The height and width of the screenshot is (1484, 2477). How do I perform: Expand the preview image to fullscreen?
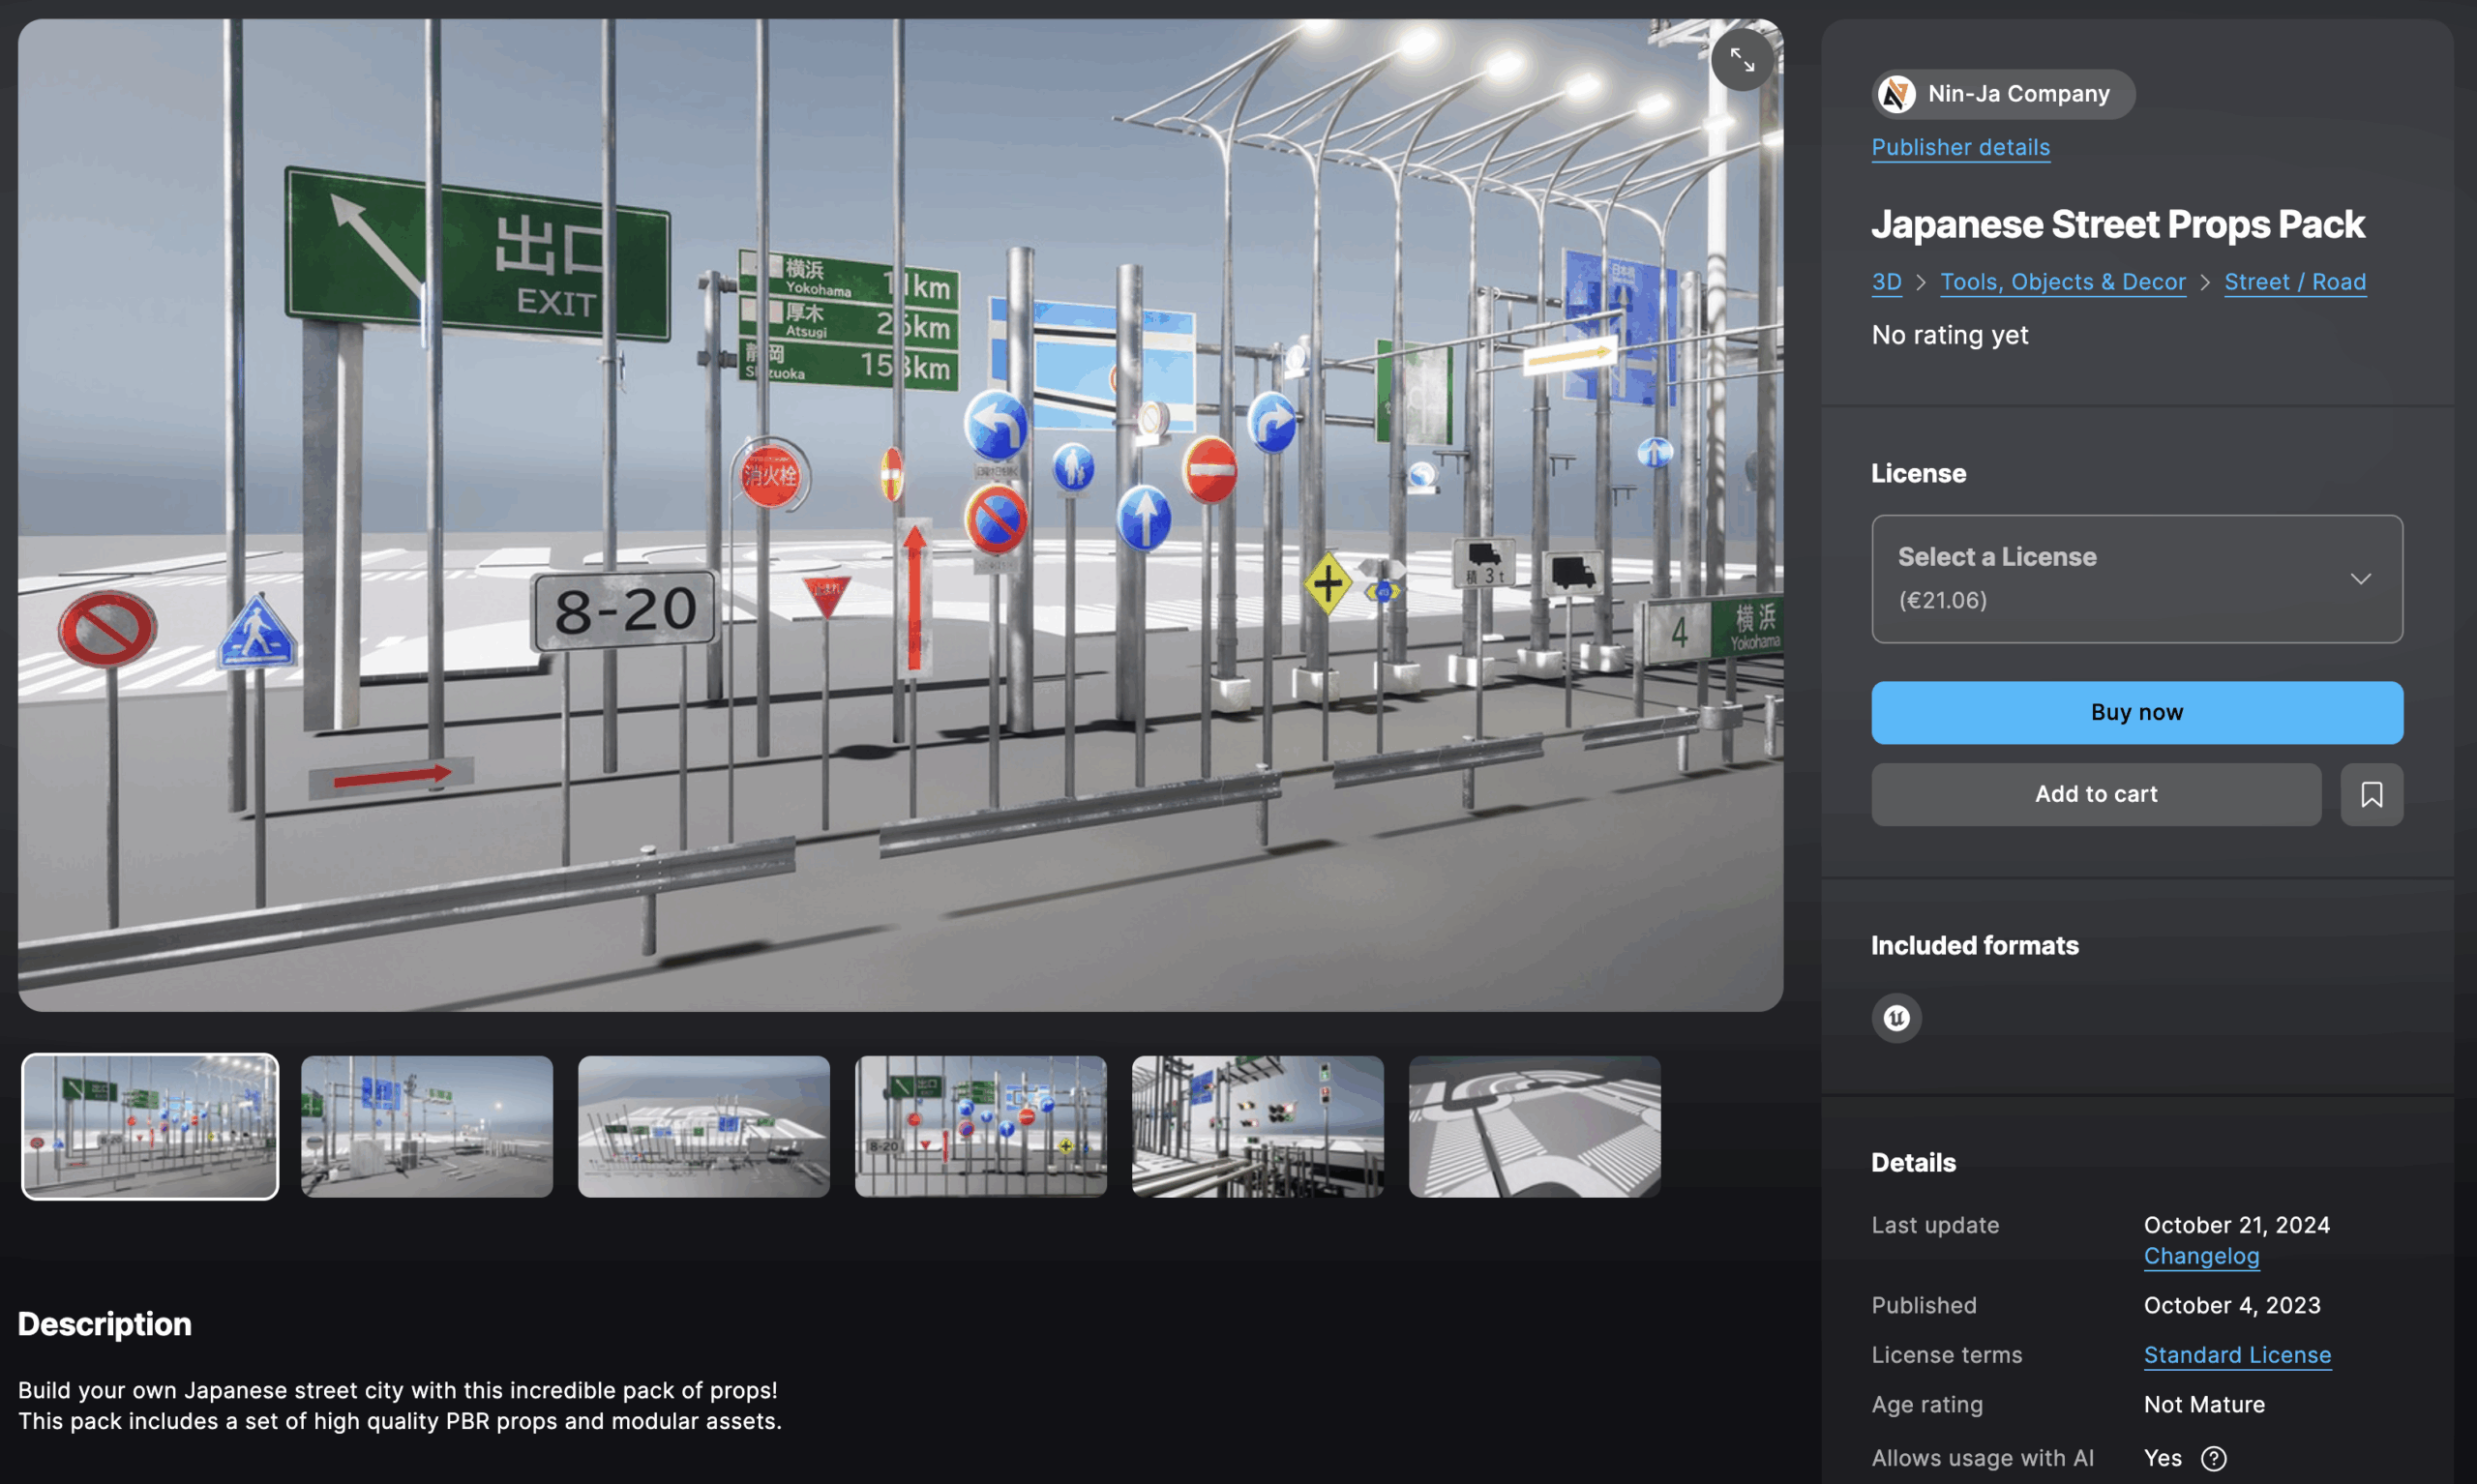click(1741, 61)
